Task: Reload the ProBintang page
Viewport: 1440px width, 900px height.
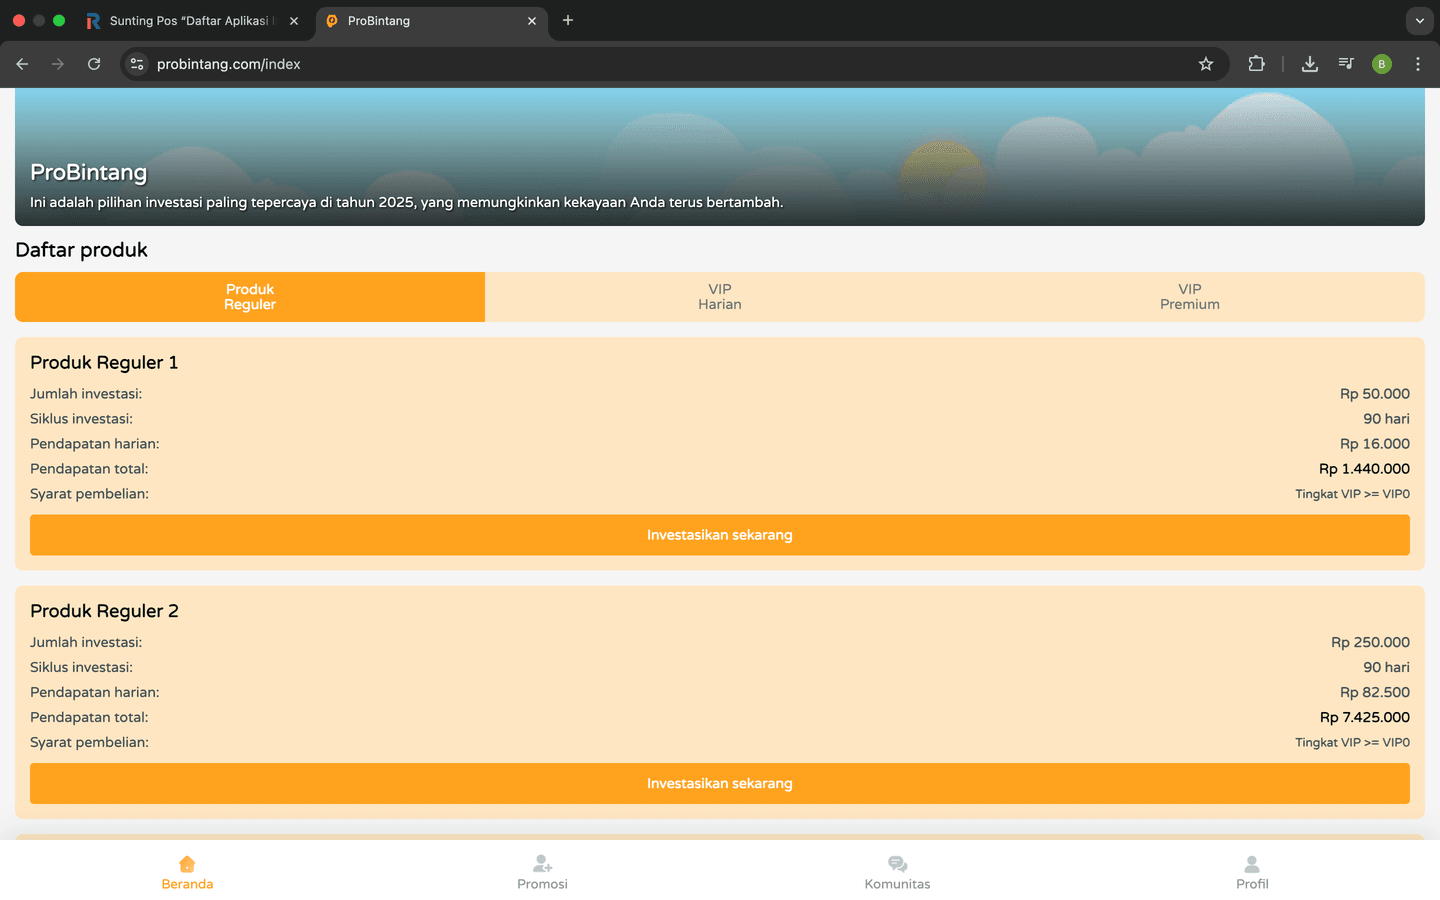Action: 94,64
